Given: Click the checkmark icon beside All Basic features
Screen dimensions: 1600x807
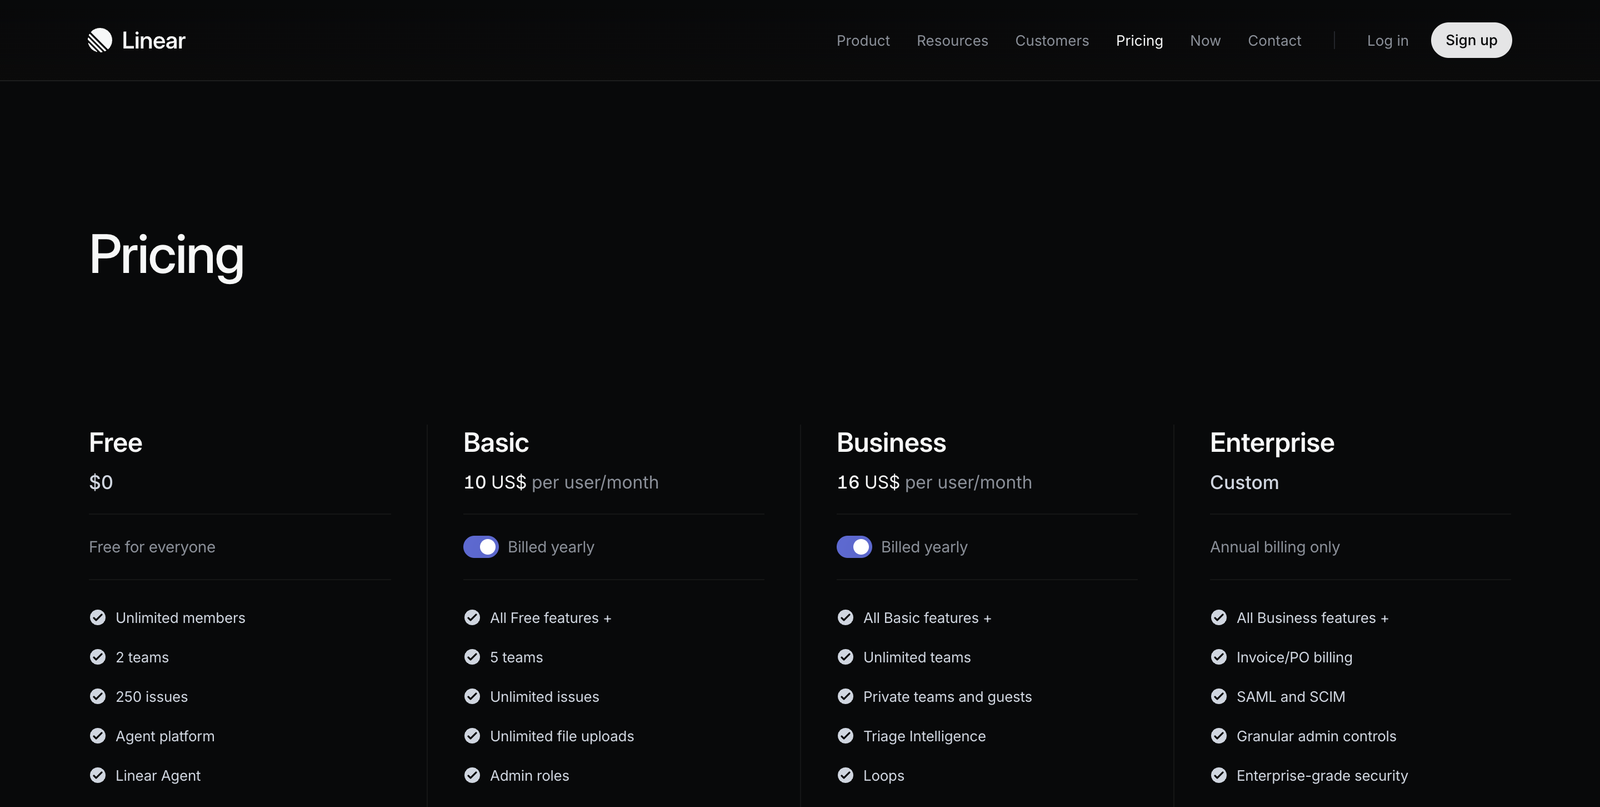Looking at the screenshot, I should tap(845, 618).
